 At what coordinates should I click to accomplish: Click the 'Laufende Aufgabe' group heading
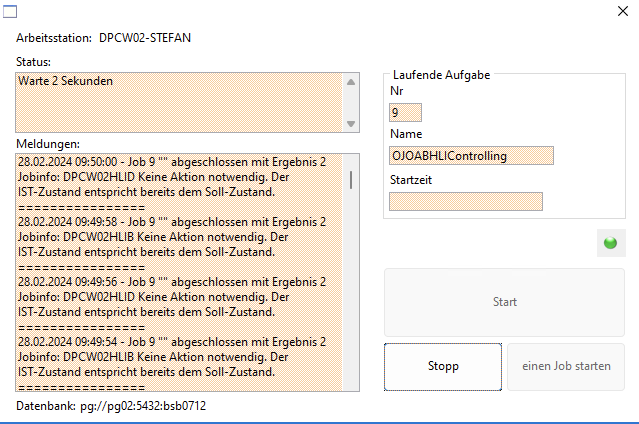point(441,76)
